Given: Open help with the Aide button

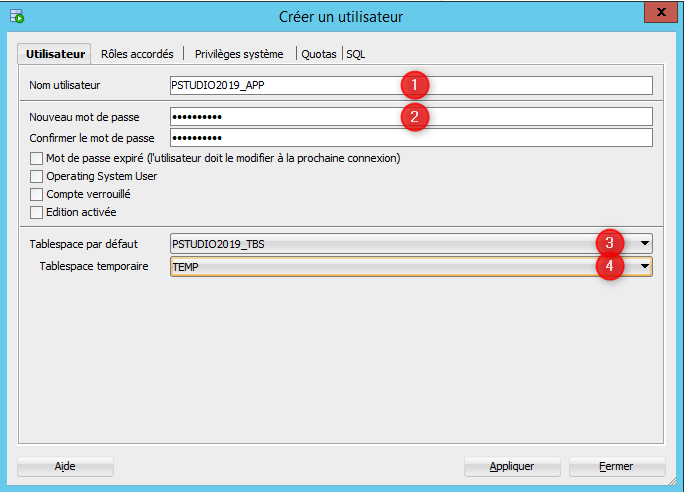Looking at the screenshot, I should 65,466.
